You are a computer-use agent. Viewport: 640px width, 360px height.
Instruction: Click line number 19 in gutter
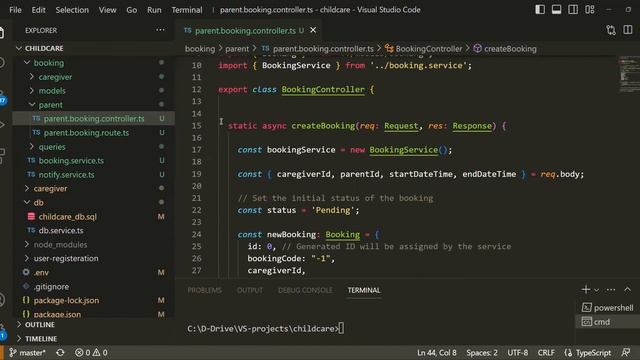pos(196,174)
